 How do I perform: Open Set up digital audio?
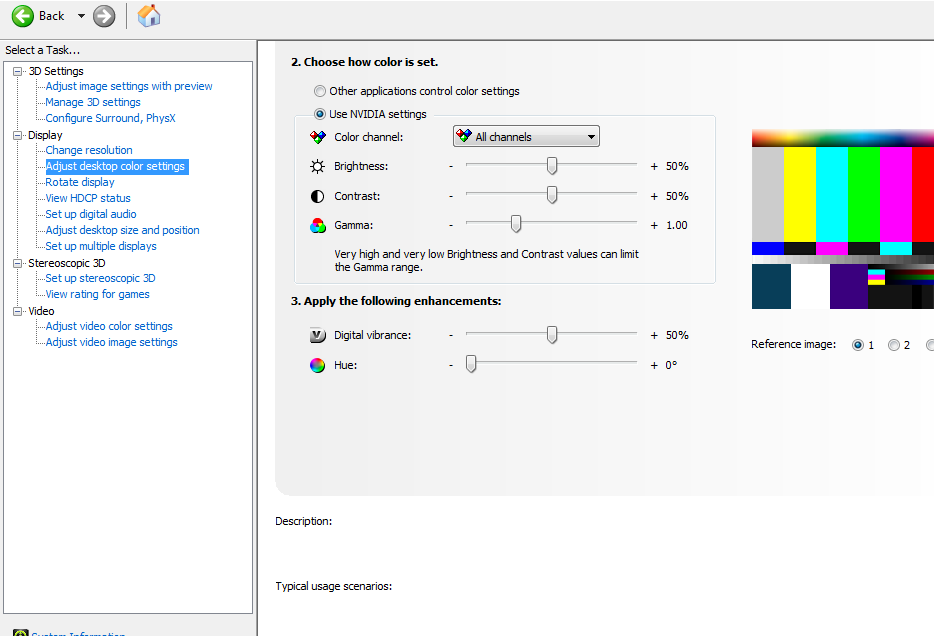click(91, 214)
